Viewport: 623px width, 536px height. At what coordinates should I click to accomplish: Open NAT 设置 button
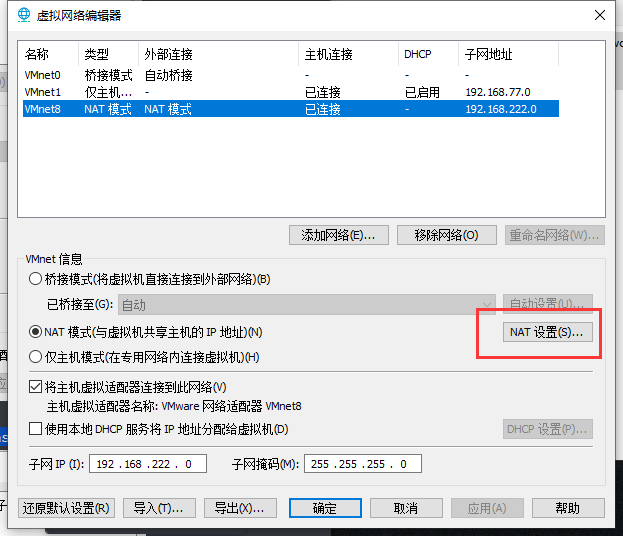point(548,332)
